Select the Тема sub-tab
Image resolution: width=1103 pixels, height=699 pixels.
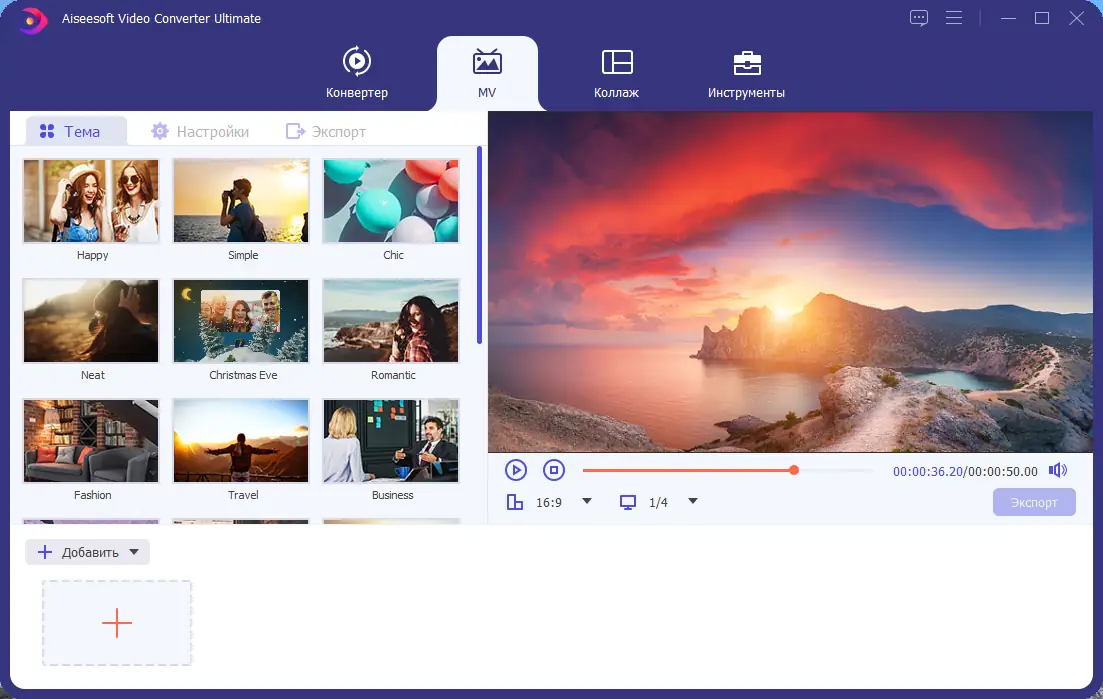[x=76, y=132]
